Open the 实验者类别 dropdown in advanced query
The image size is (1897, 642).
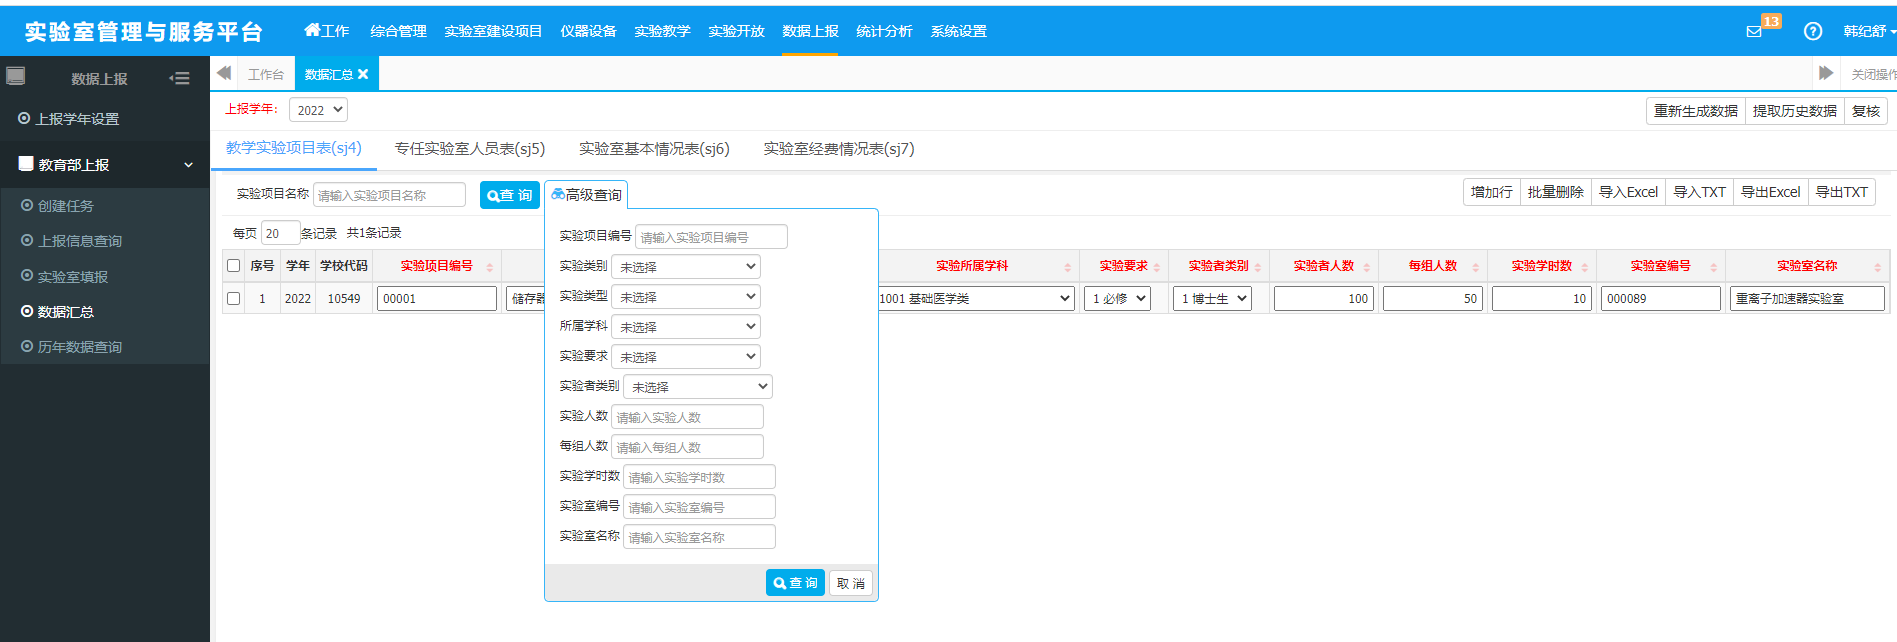click(698, 387)
